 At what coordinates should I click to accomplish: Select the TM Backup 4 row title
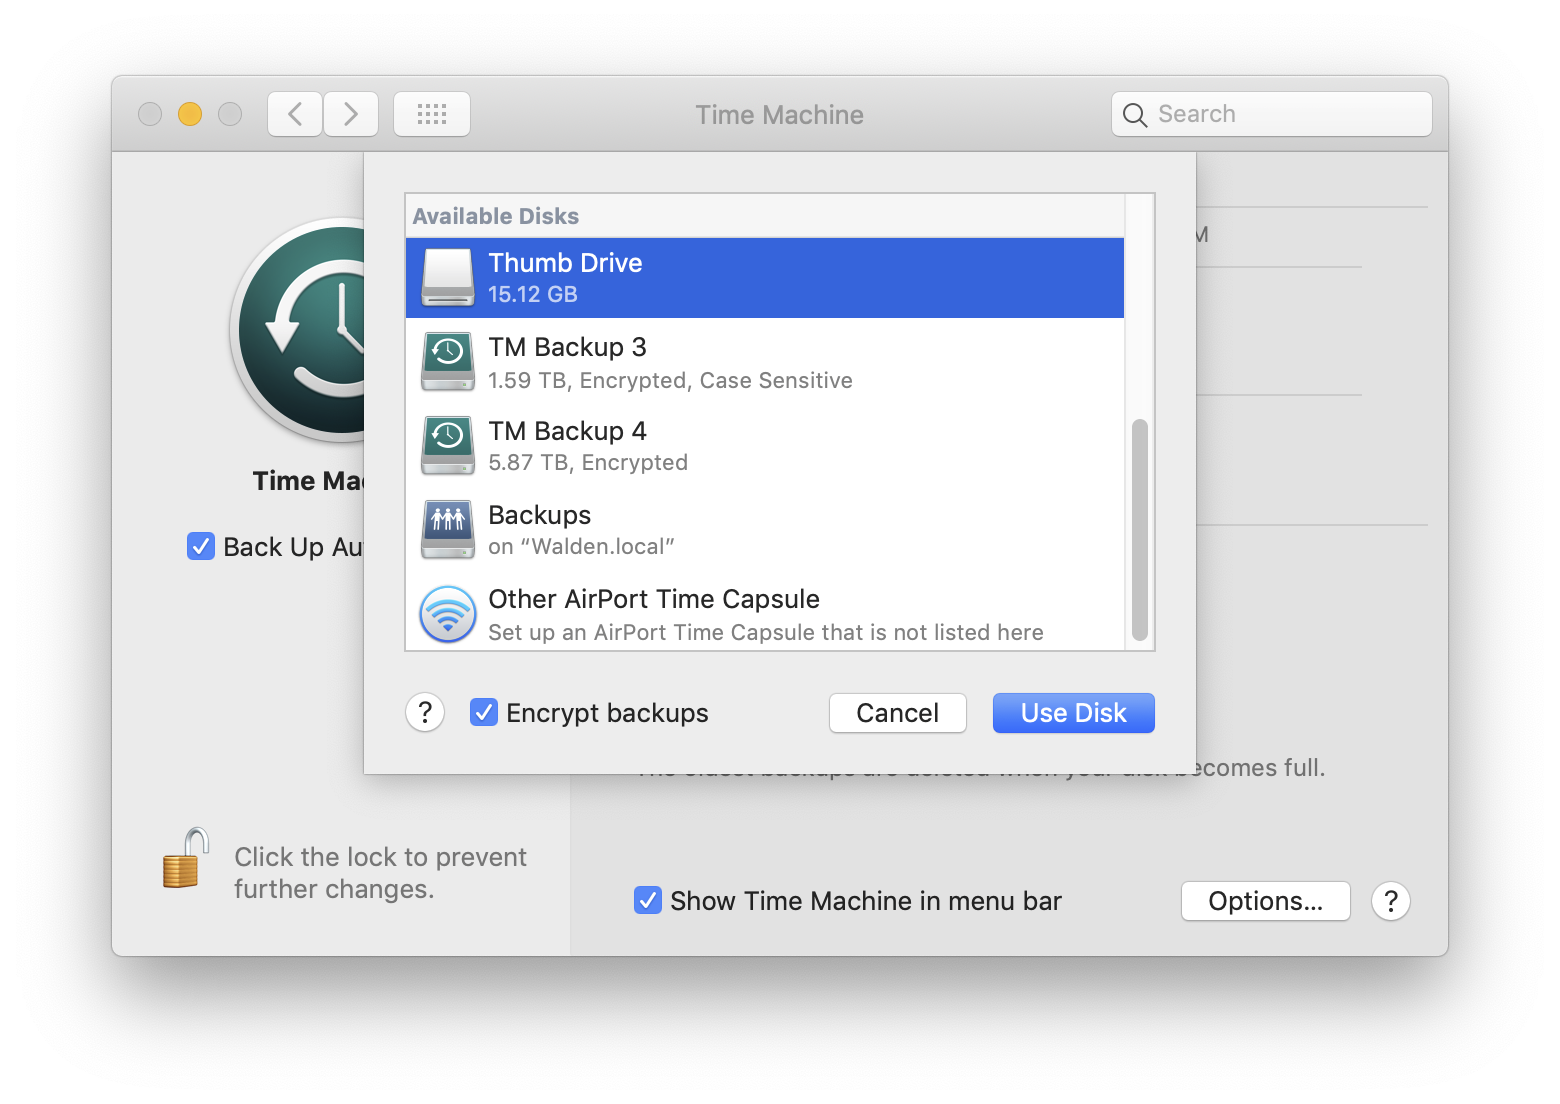567,431
